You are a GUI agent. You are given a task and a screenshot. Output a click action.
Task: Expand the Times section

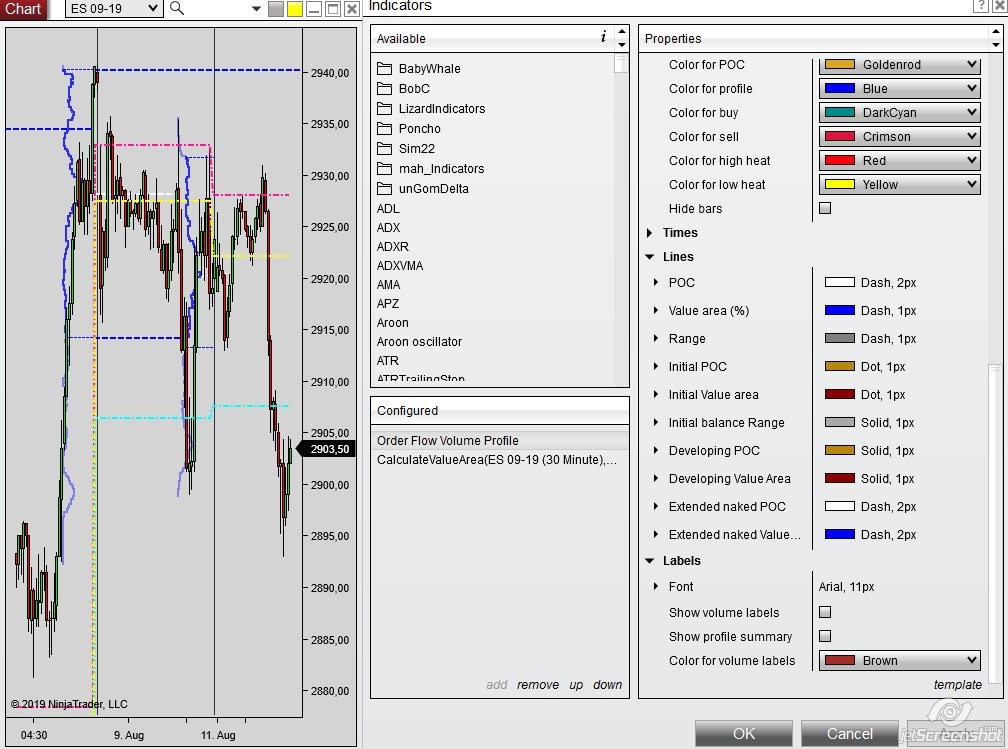650,233
